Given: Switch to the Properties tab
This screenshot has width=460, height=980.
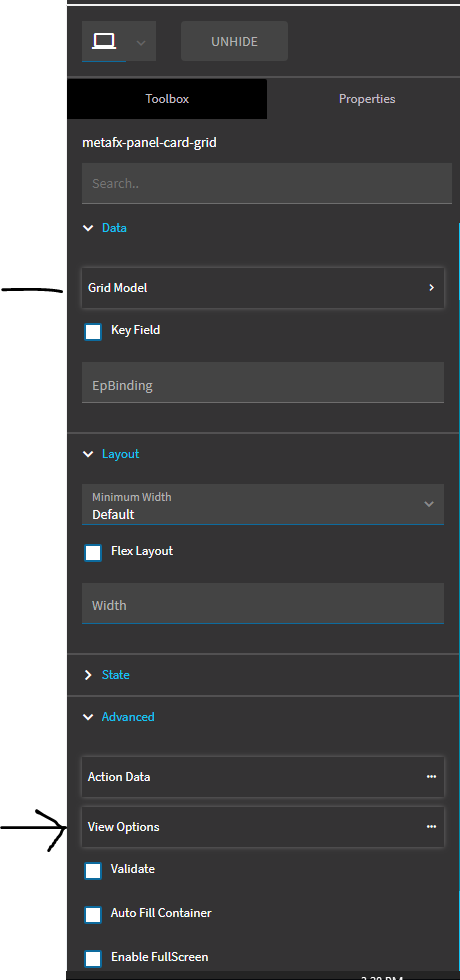Looking at the screenshot, I should pyautogui.click(x=367, y=99).
